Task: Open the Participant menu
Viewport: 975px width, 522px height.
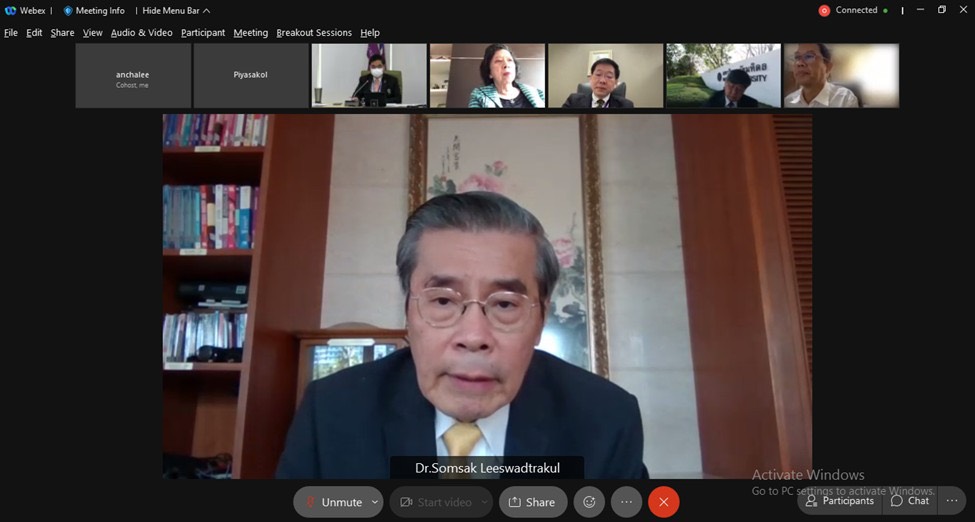Action: pyautogui.click(x=203, y=33)
